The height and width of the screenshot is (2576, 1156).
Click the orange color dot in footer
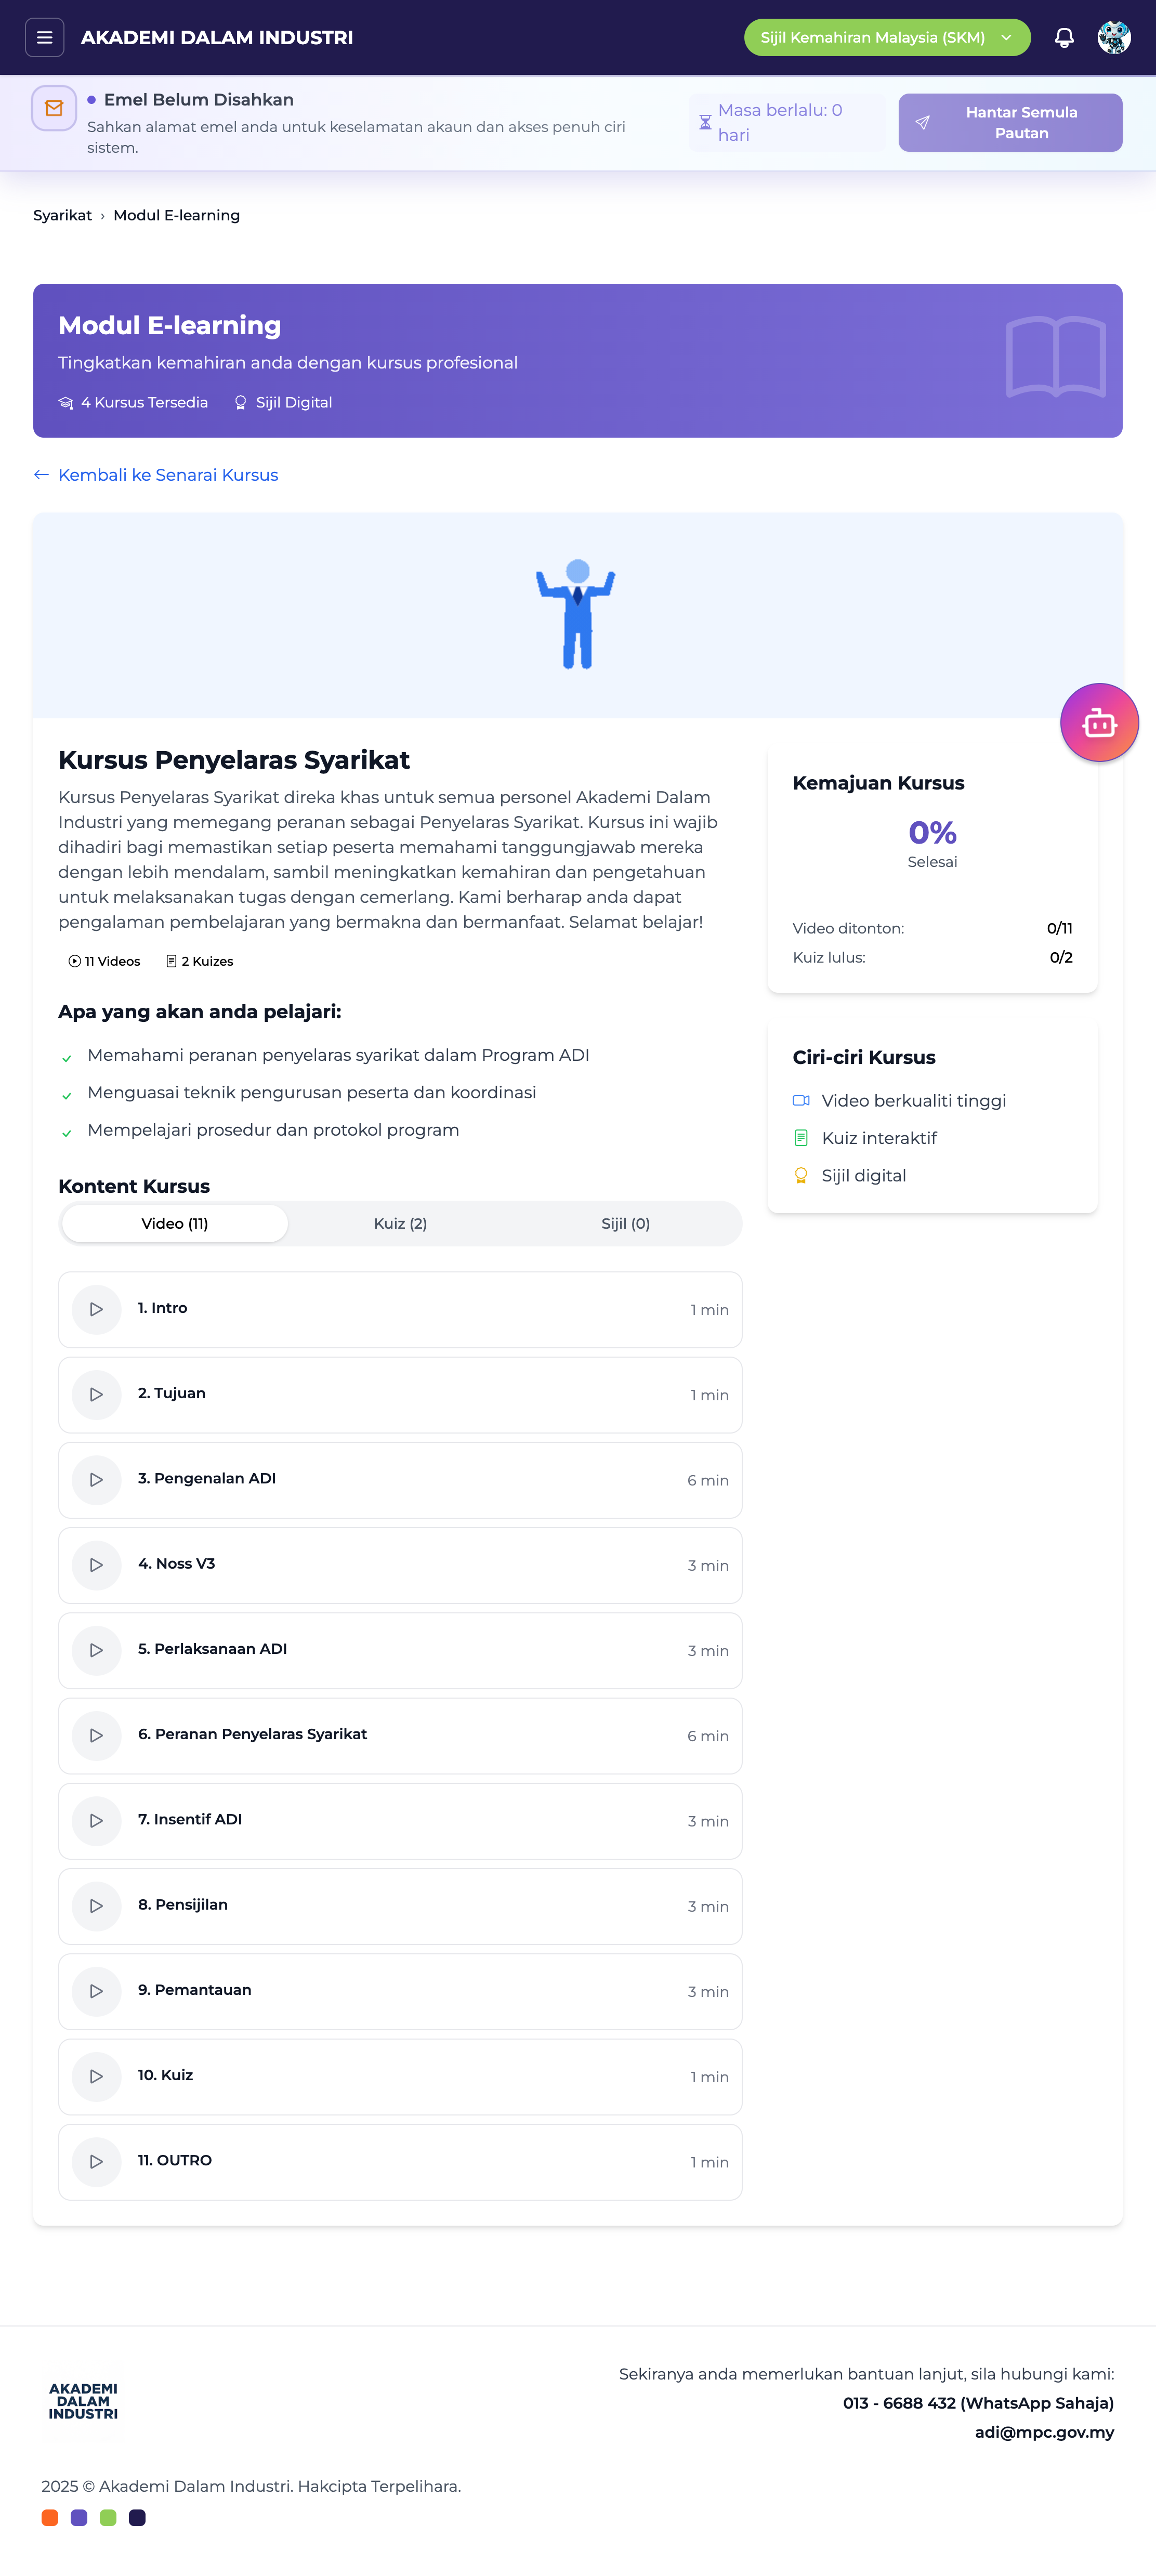(50, 2517)
